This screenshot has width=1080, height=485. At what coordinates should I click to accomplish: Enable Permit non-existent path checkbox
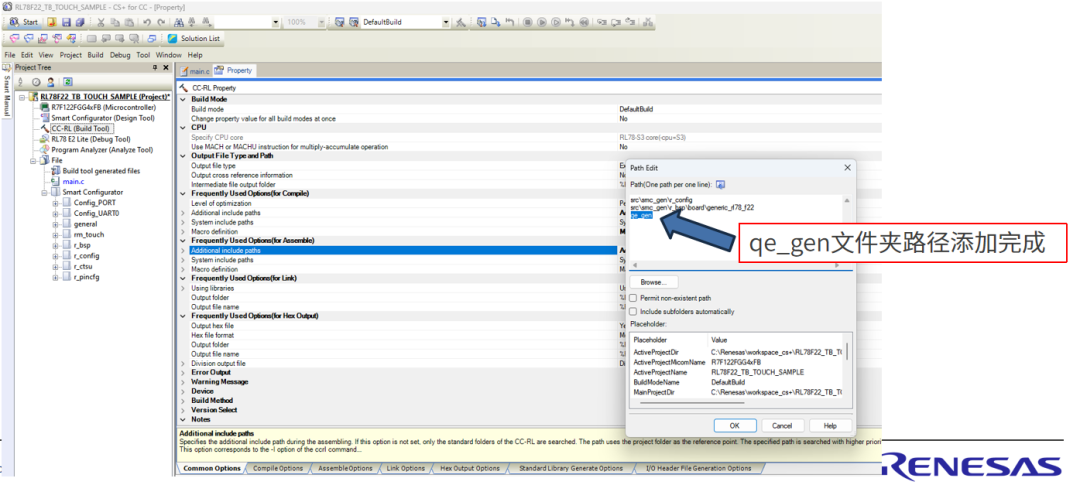click(x=634, y=298)
